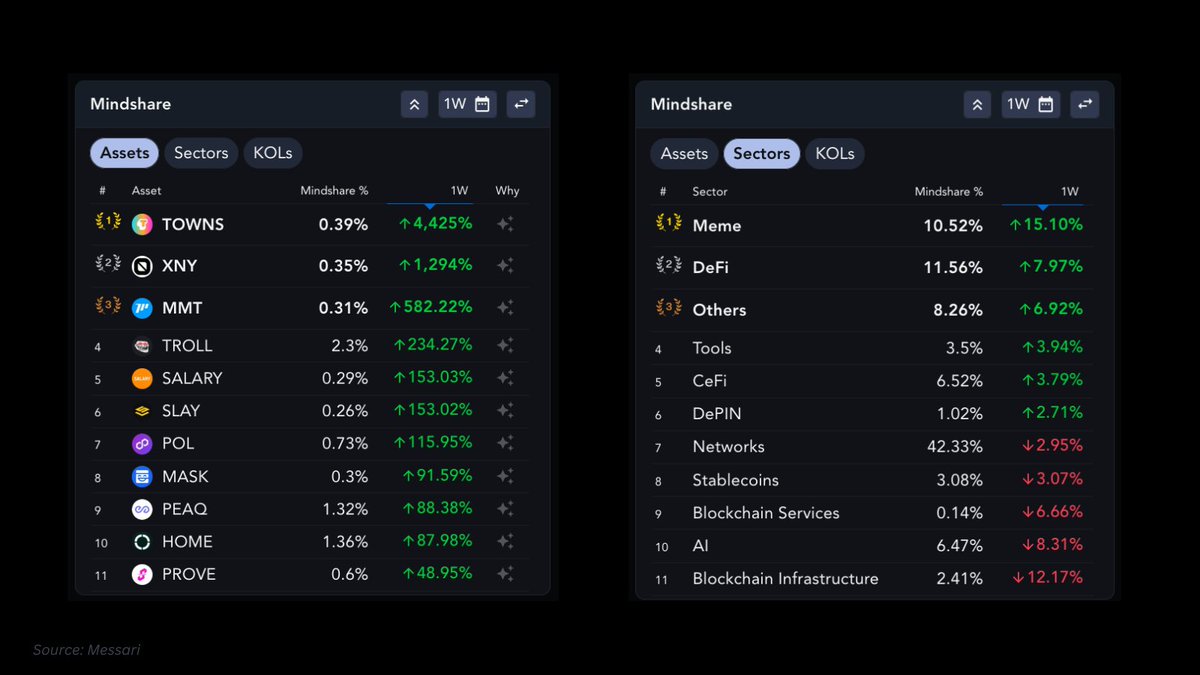
Task: Switch to KOLs tab in left panel
Action: click(273, 153)
